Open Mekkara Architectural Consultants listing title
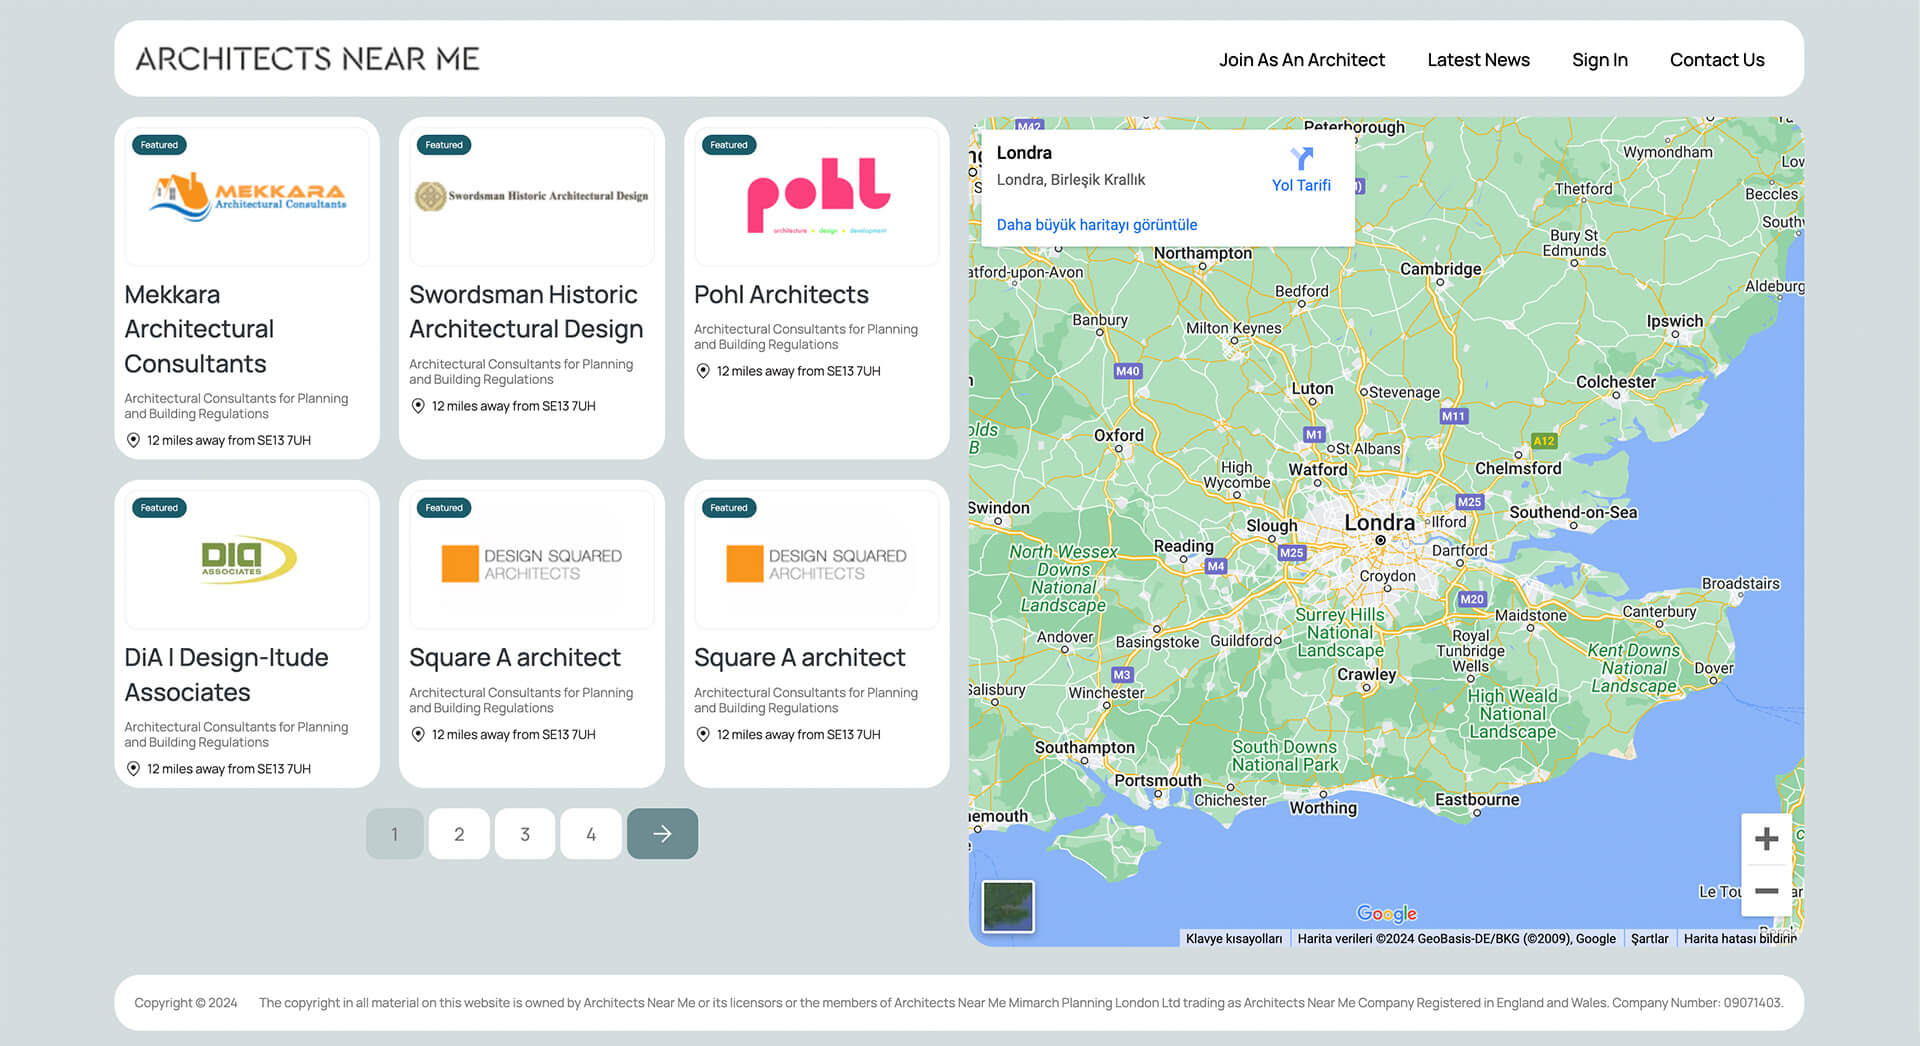The image size is (1920, 1046). pyautogui.click(x=199, y=329)
